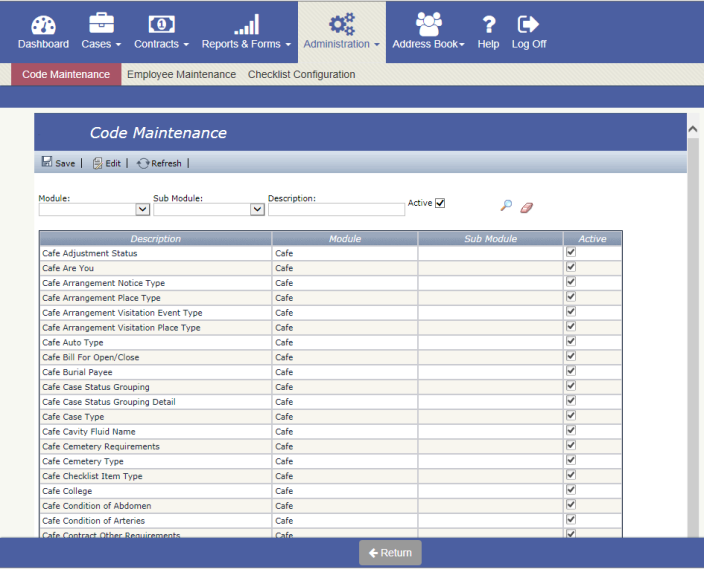Screen dimensions: 704x569
Task: Toggle Active for Cafe College
Action: (x=571, y=490)
